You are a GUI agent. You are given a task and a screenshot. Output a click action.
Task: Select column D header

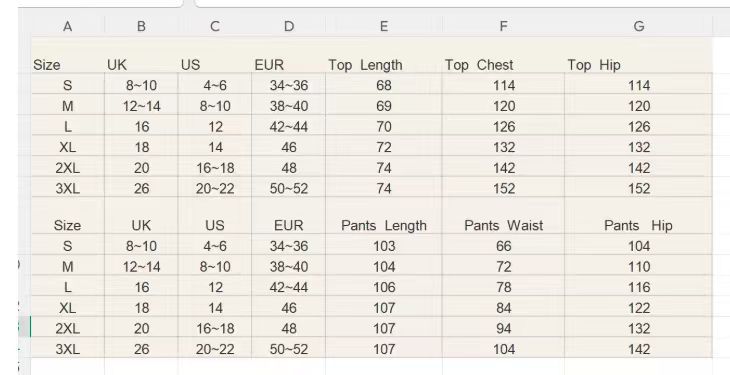[x=289, y=27]
